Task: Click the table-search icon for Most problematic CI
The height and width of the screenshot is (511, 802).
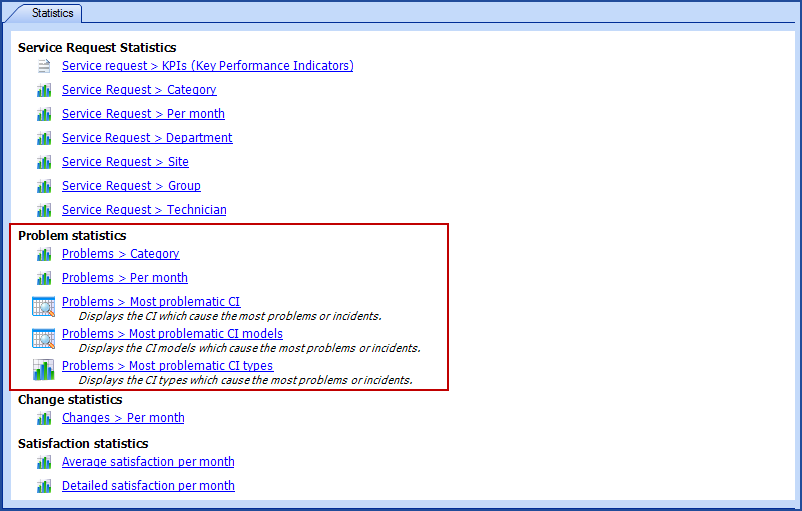Action: tap(43, 306)
